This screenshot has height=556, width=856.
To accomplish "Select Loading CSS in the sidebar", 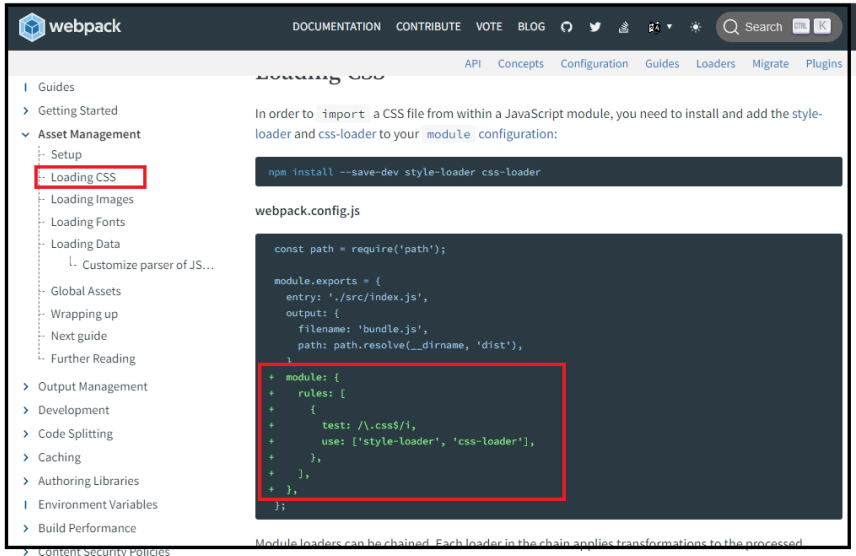I will click(x=83, y=177).
